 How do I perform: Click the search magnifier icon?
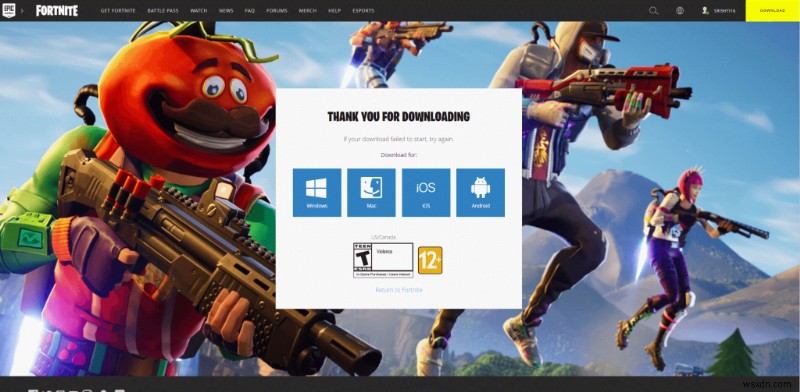pos(654,11)
